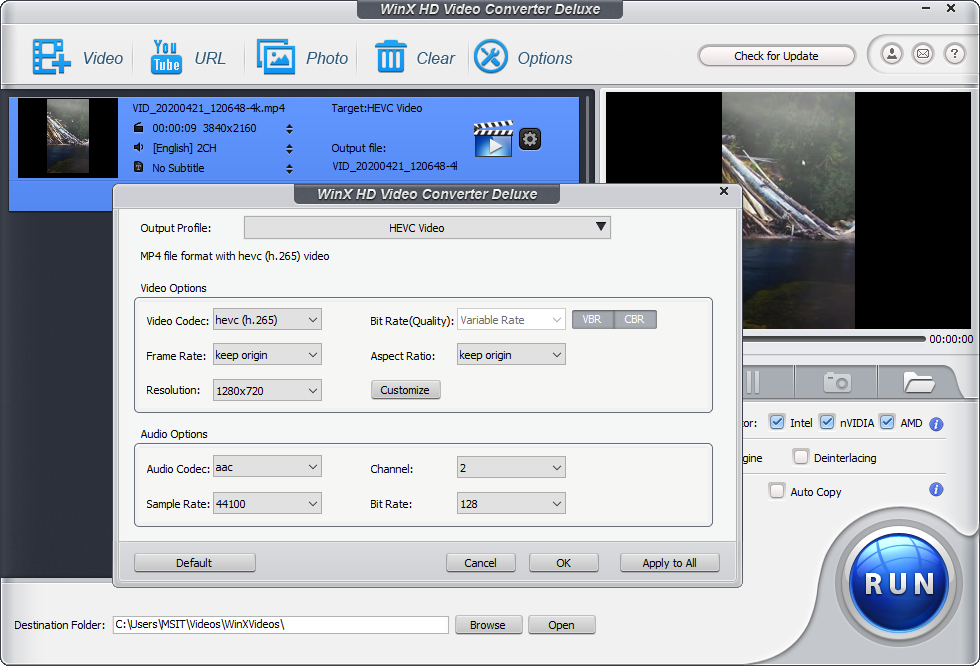980x666 pixels.
Task: Click the Apply to All button
Action: 669,562
